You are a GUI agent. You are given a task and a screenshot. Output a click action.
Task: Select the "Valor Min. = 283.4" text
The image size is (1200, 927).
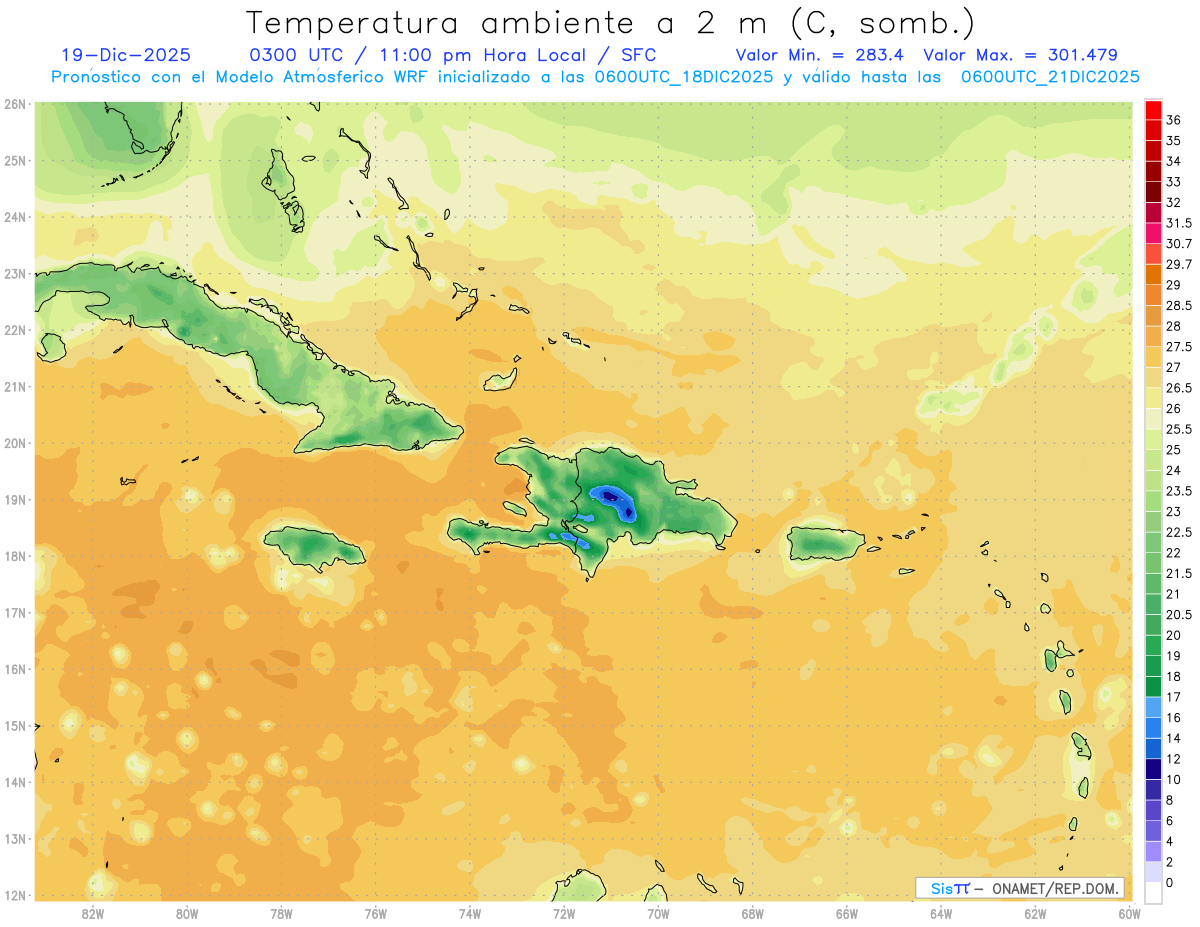click(x=820, y=55)
